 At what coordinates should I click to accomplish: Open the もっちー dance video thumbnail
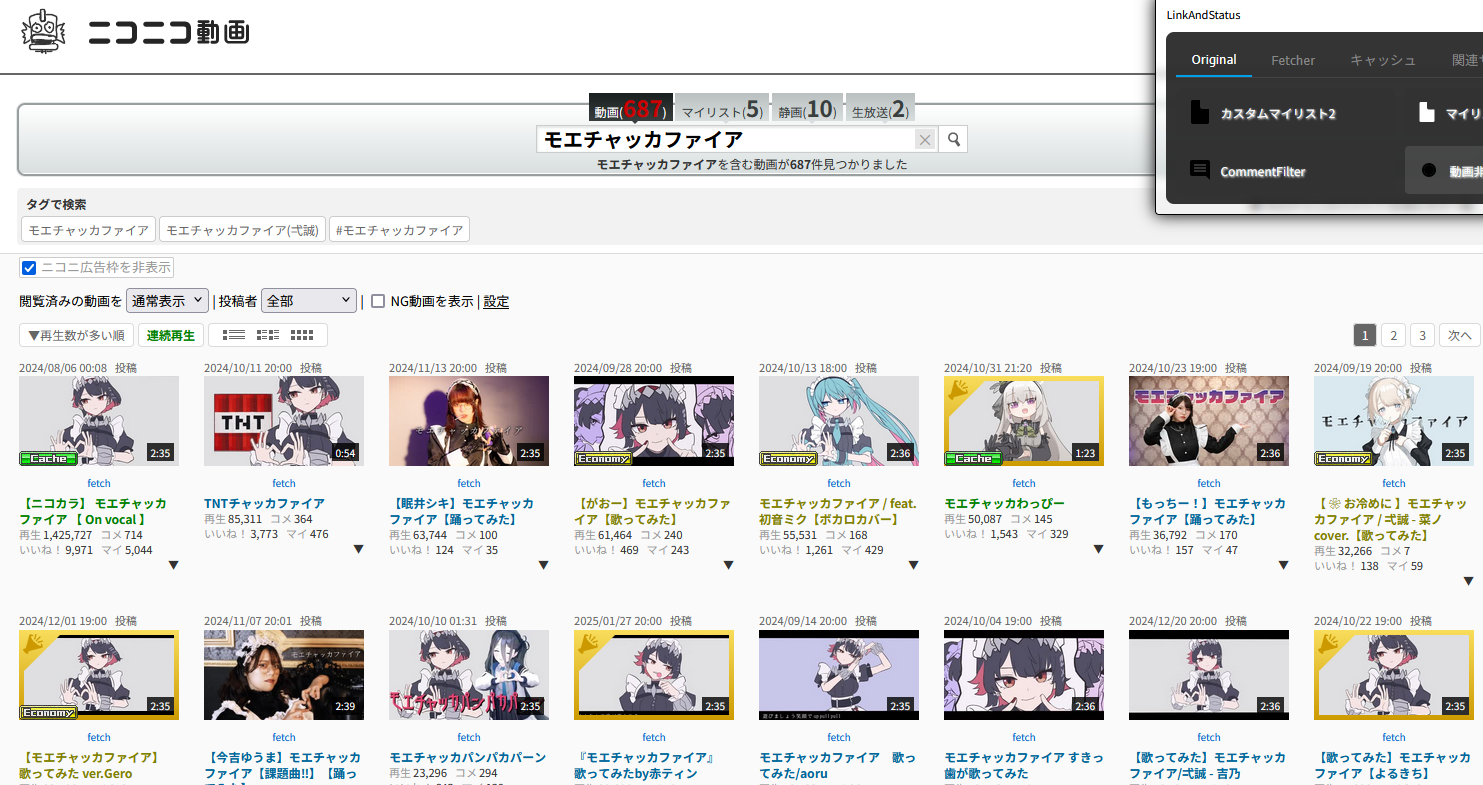[x=1209, y=421]
